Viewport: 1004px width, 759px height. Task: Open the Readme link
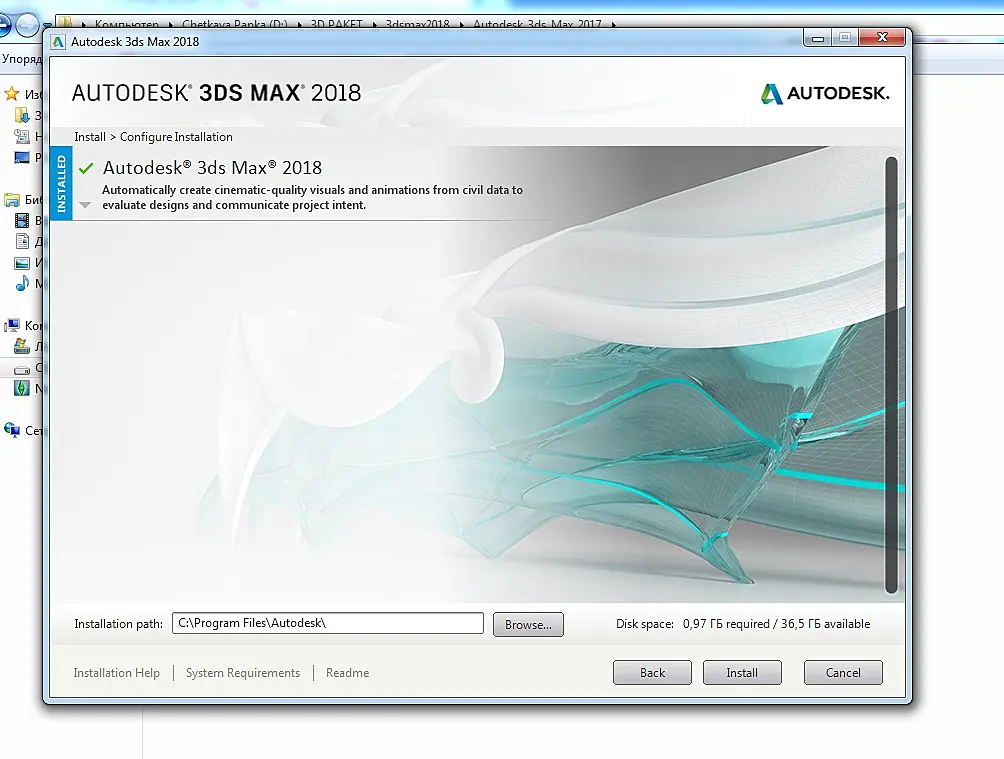tap(347, 673)
